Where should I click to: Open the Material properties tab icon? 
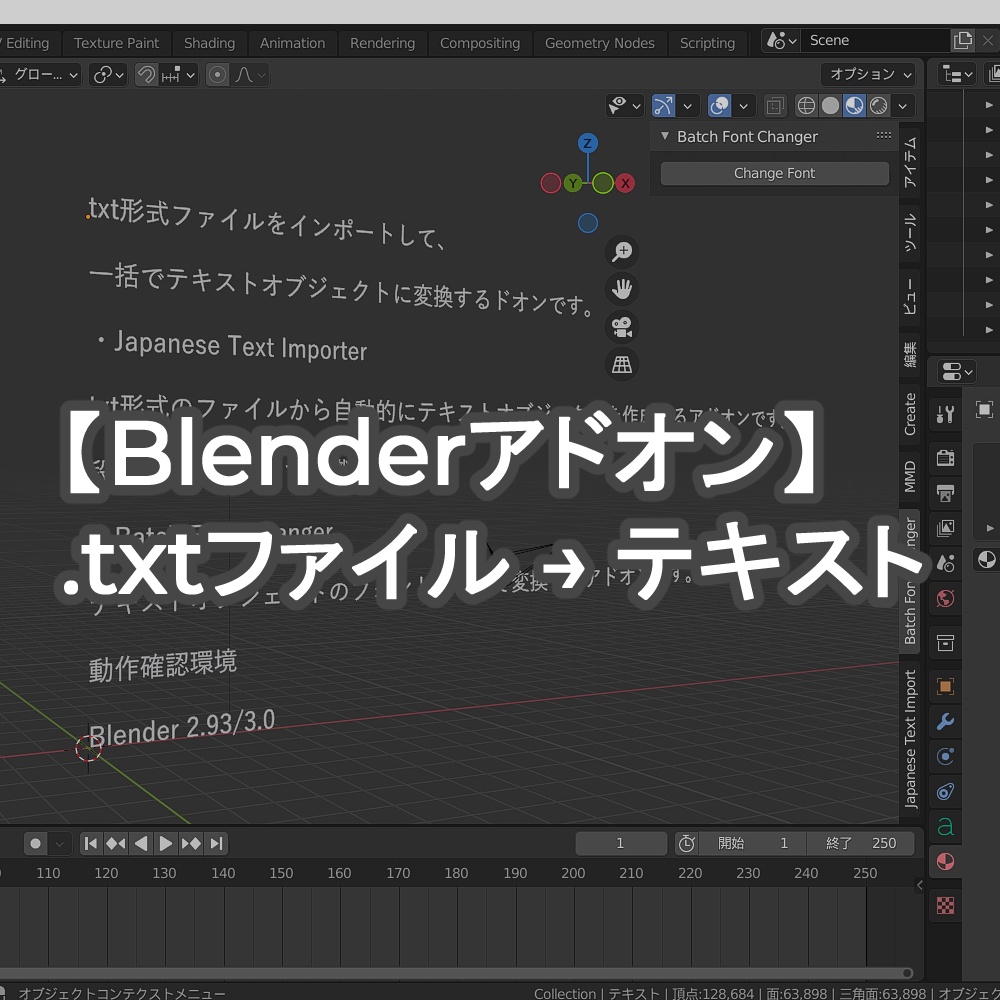point(945,862)
